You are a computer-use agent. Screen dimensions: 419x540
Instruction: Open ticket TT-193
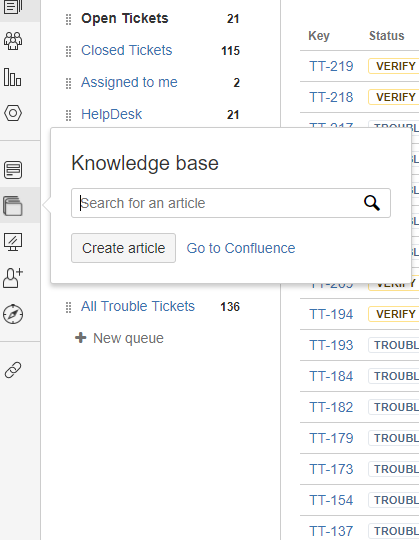coord(331,345)
